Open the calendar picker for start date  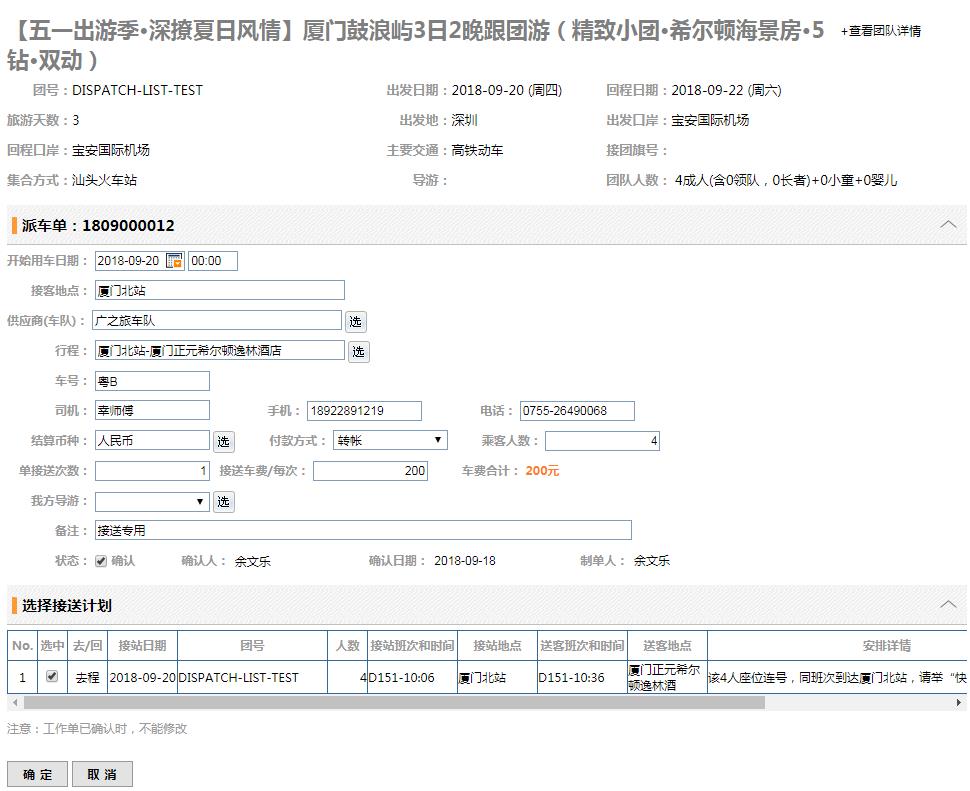pyautogui.click(x=175, y=261)
